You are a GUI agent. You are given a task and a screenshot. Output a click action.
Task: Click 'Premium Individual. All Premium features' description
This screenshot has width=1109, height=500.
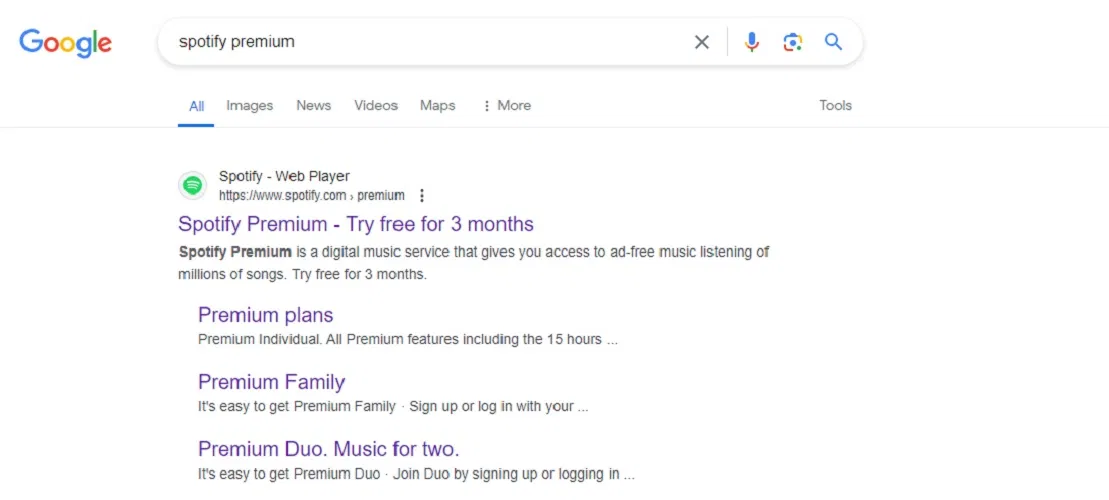point(408,339)
